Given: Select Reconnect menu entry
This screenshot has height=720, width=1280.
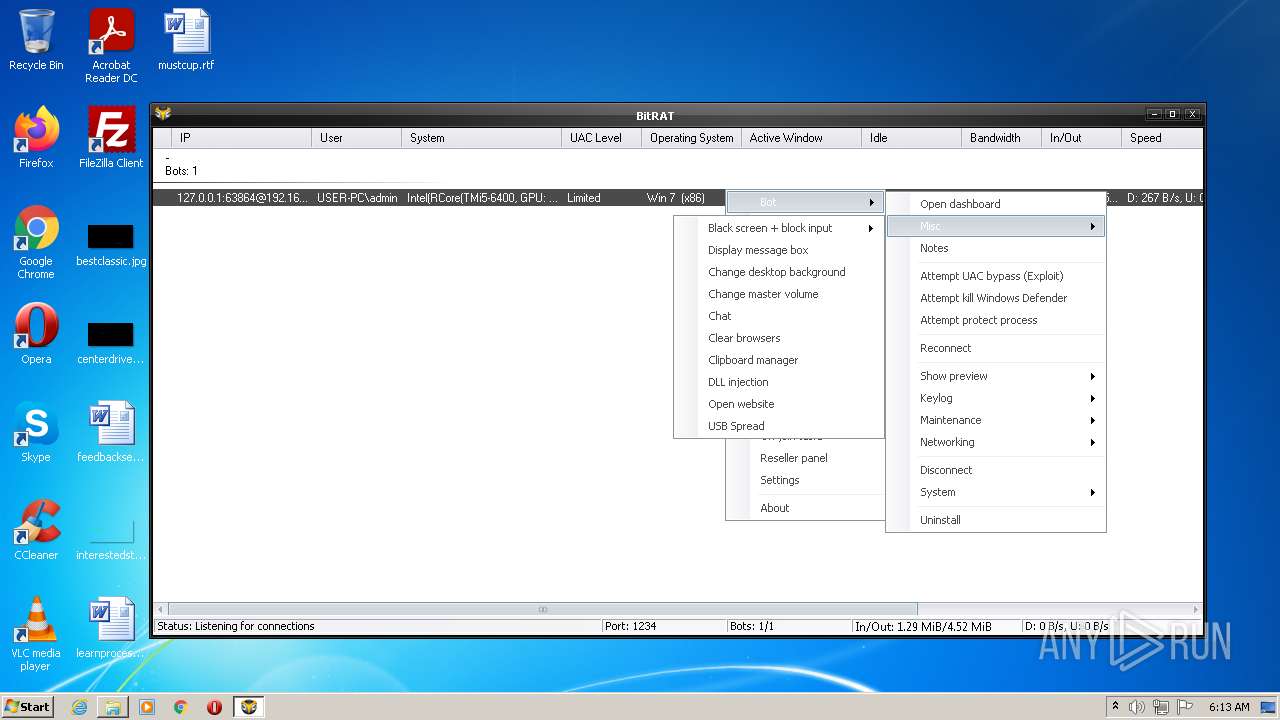Looking at the screenshot, I should point(996,348).
